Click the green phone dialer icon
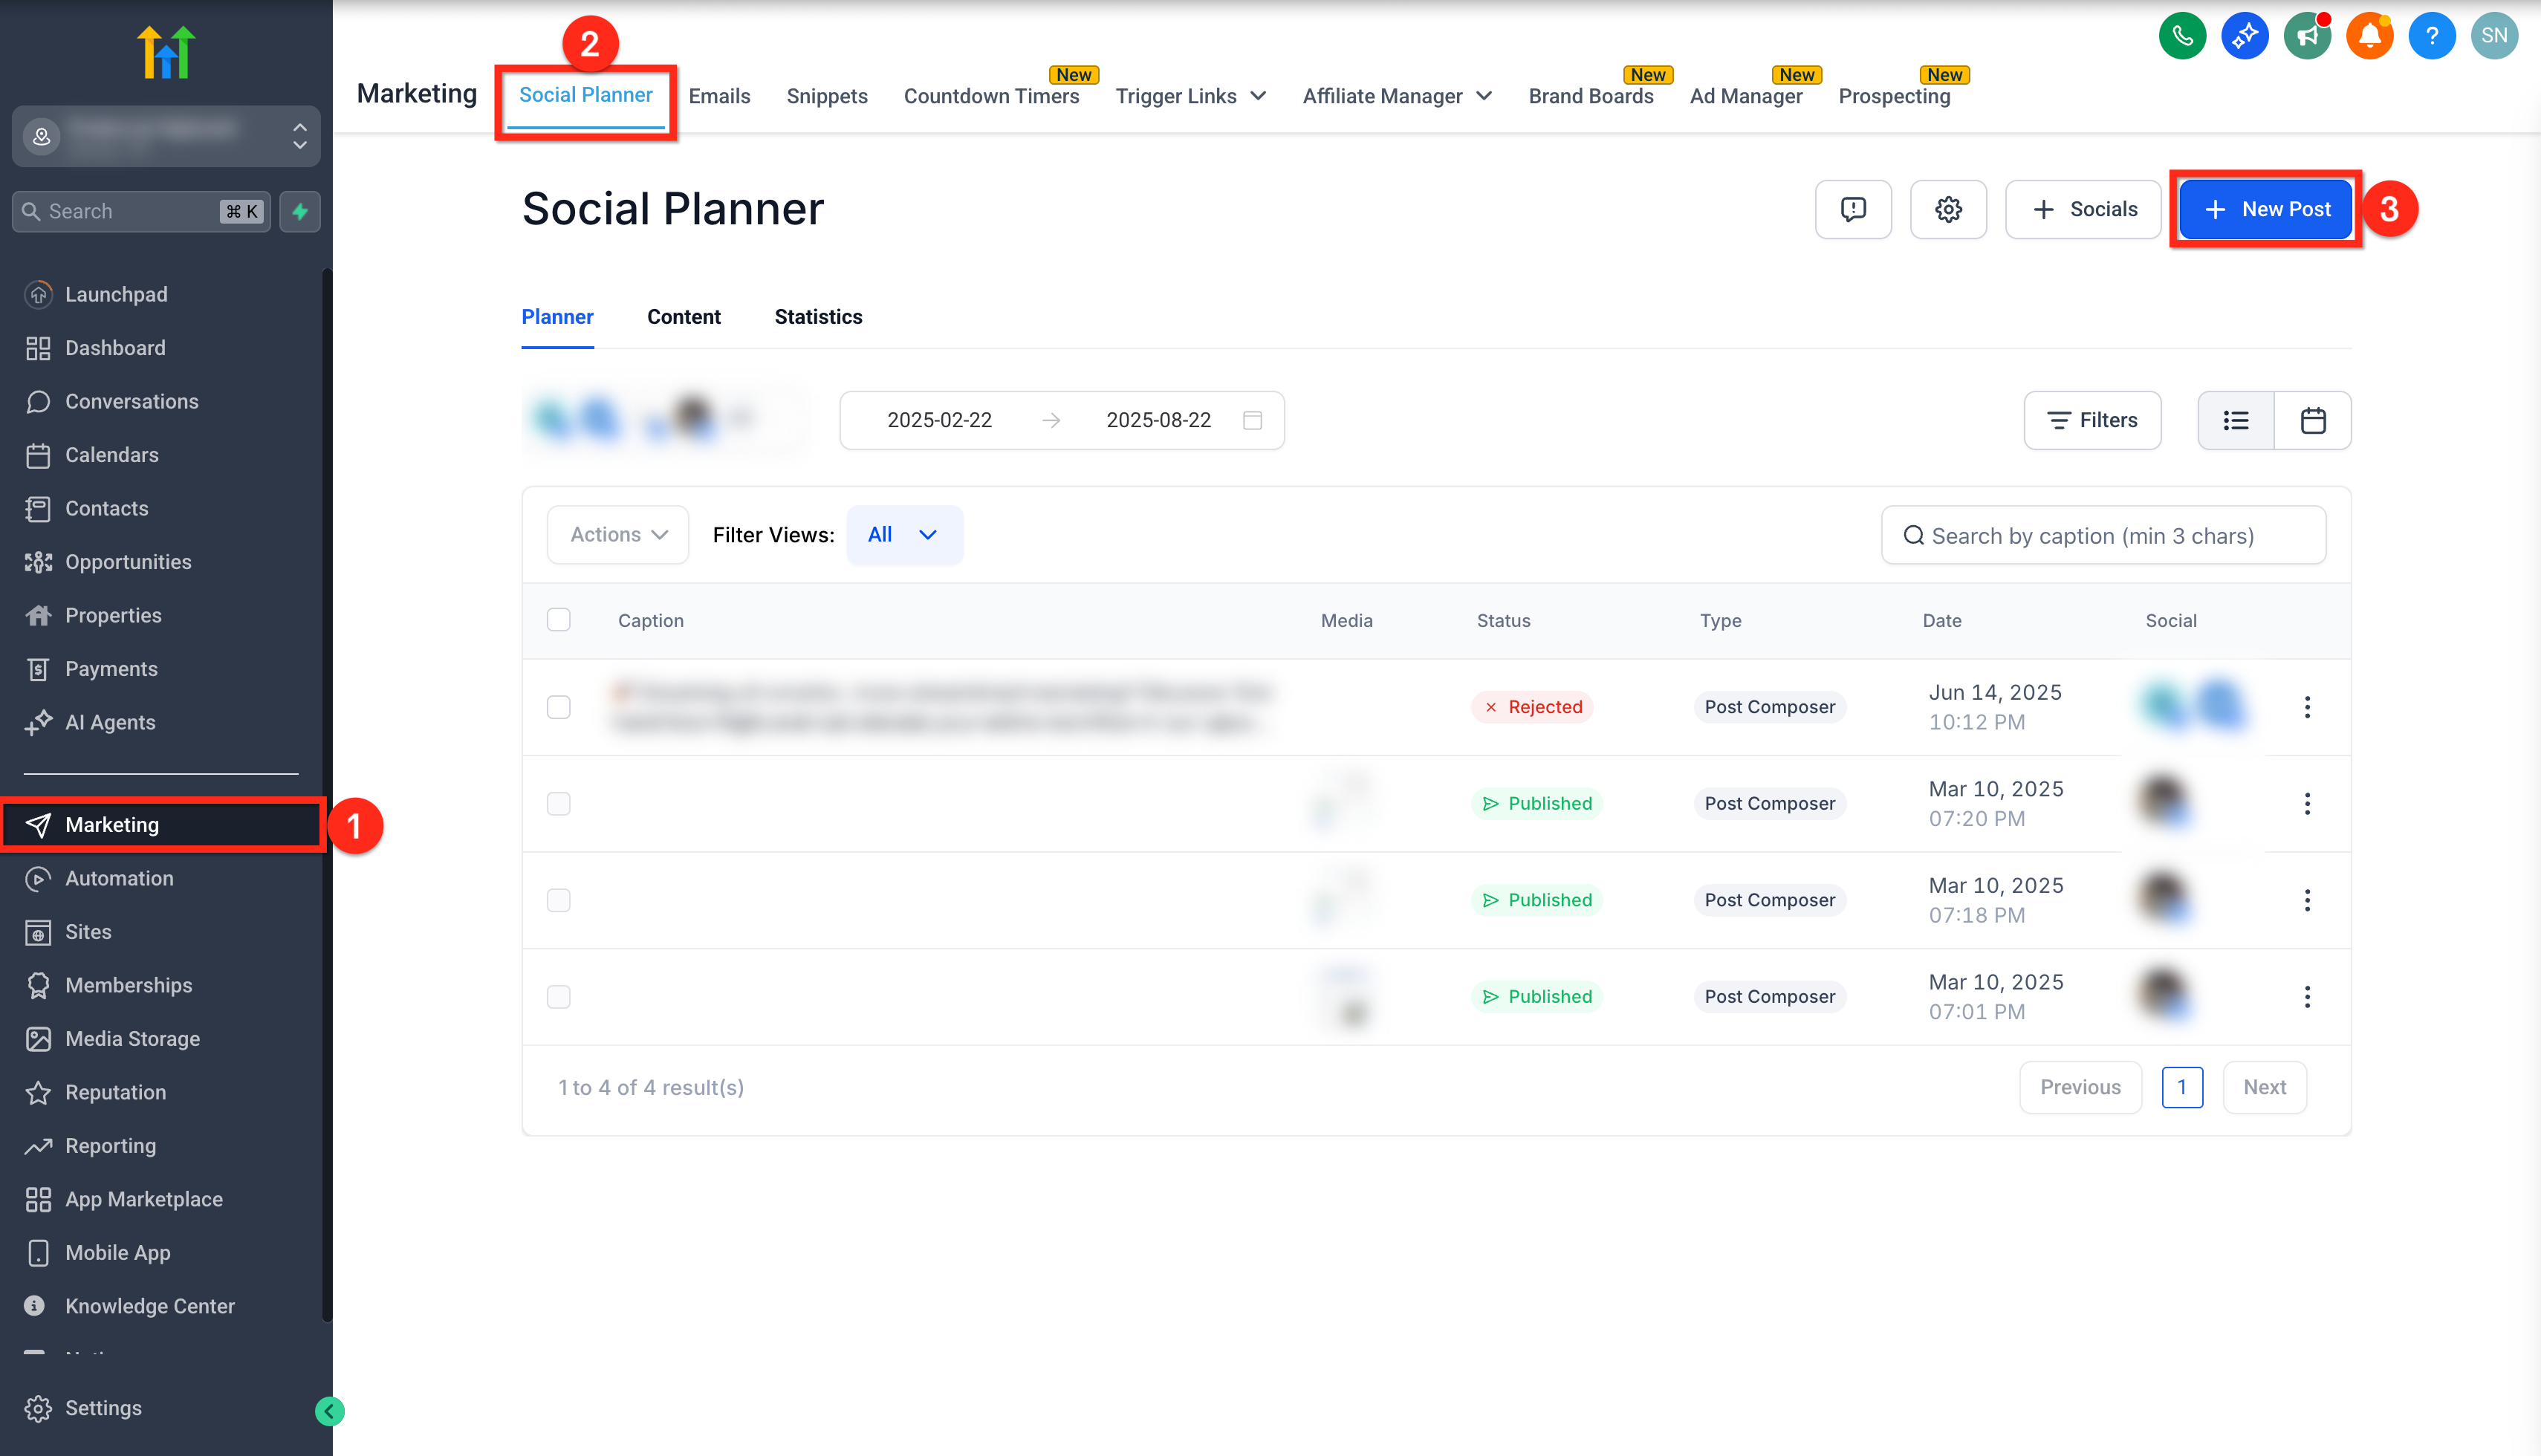The image size is (2541, 1456). coord(2182,36)
